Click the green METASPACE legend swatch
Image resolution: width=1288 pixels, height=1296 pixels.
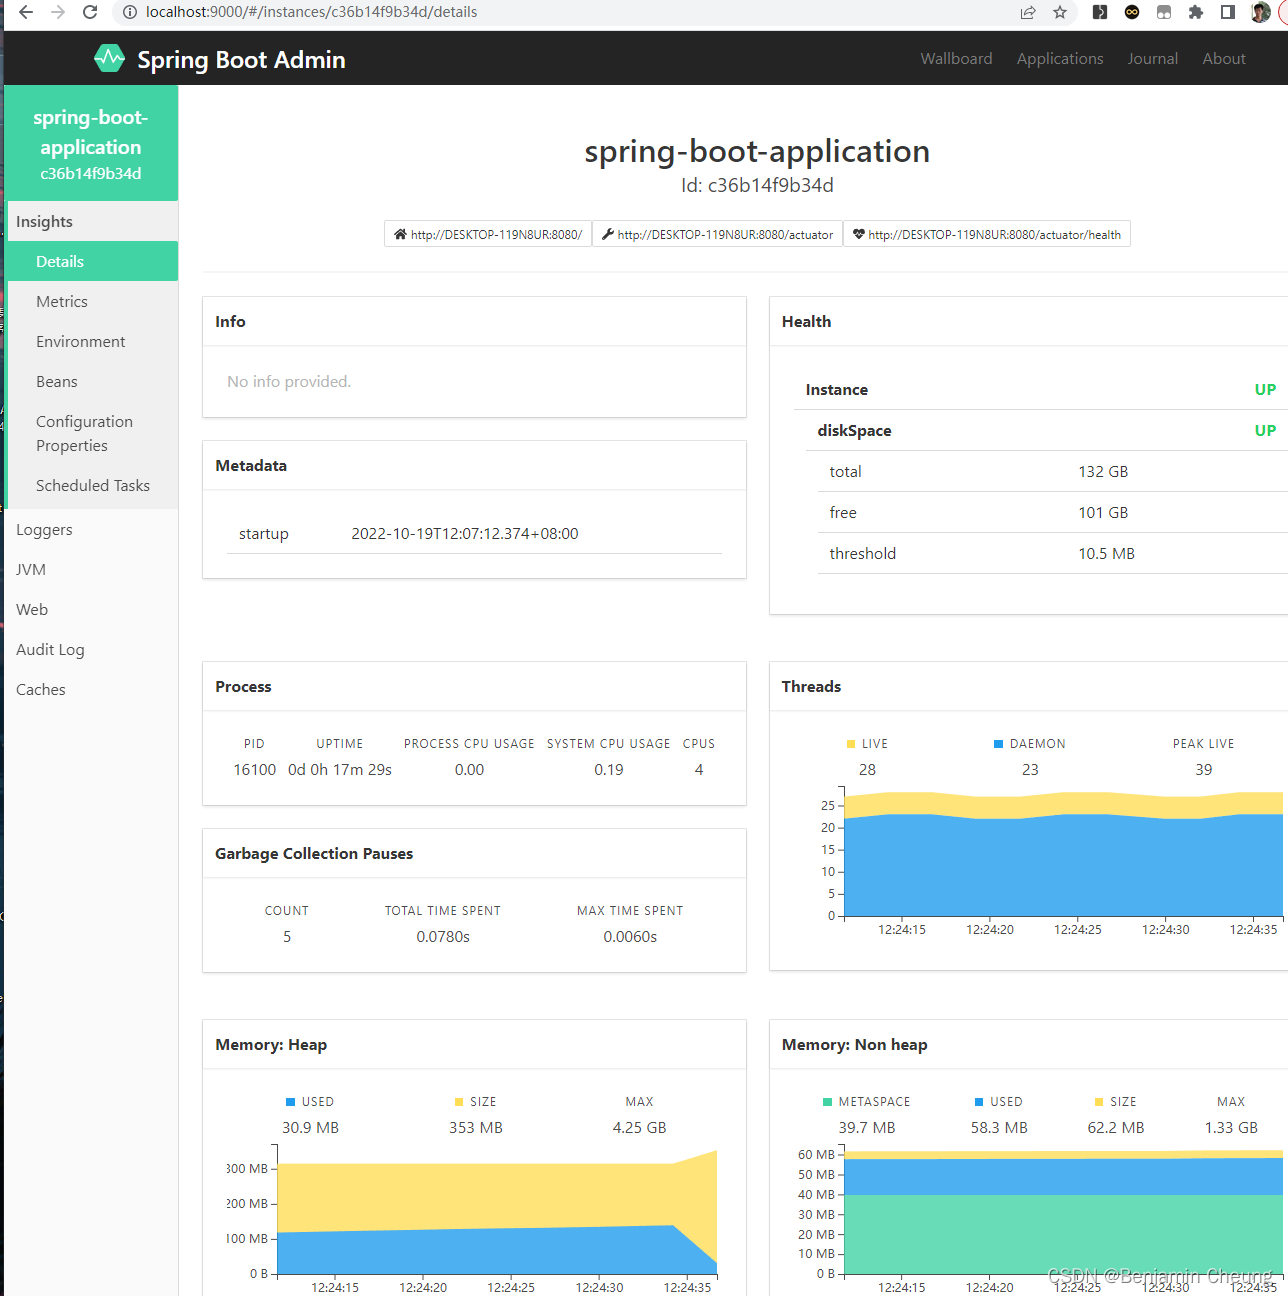(x=827, y=1102)
